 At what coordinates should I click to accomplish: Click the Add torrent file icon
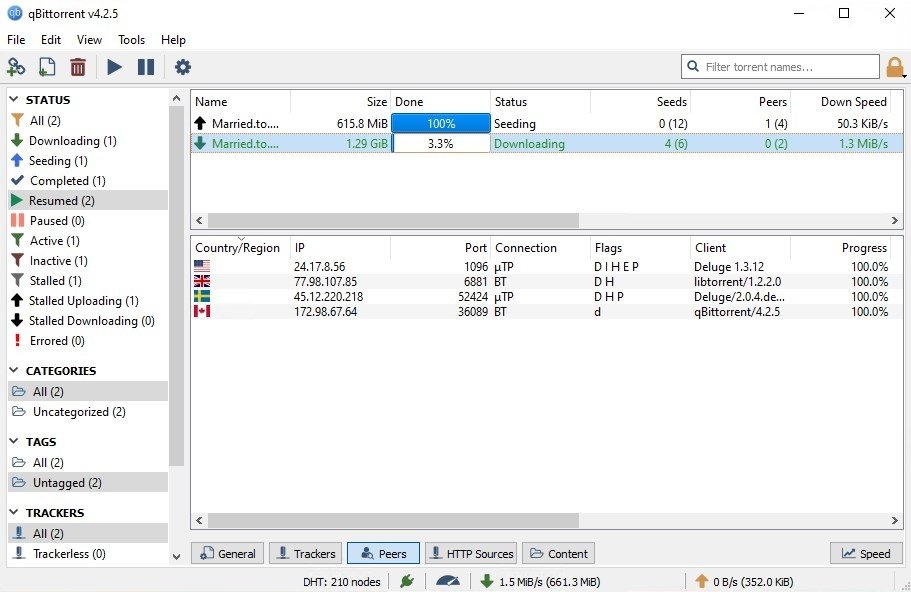coord(47,67)
